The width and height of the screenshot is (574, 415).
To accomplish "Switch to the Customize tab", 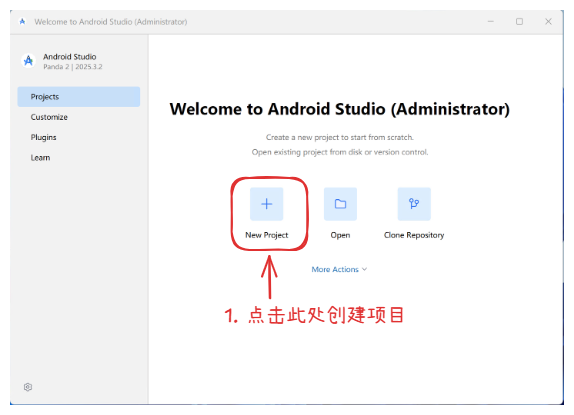I will 79,117.
